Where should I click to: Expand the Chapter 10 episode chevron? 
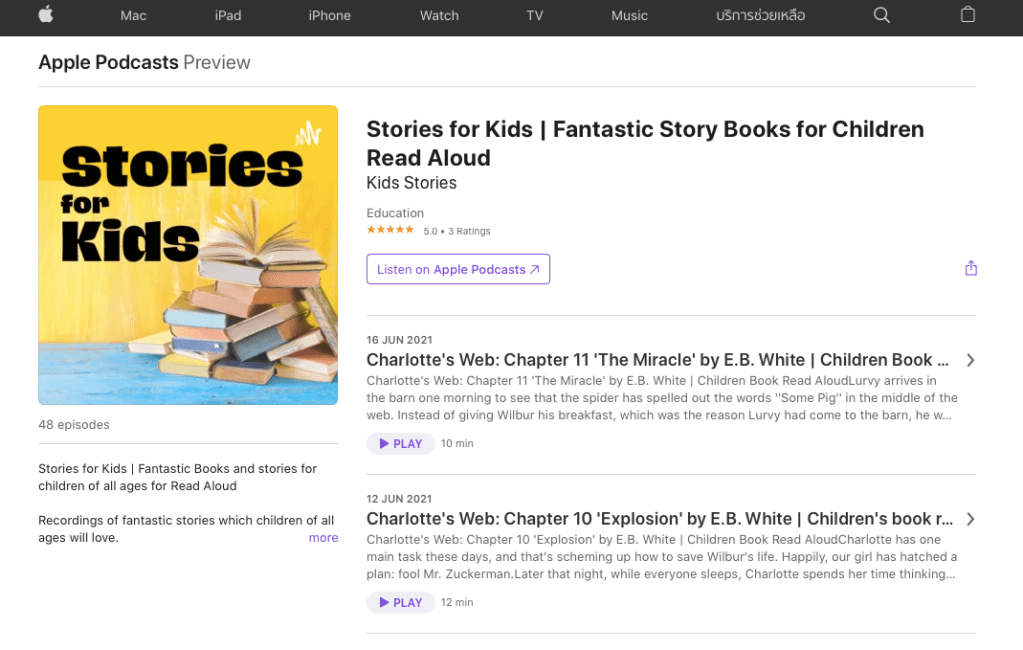pyautogui.click(x=970, y=519)
